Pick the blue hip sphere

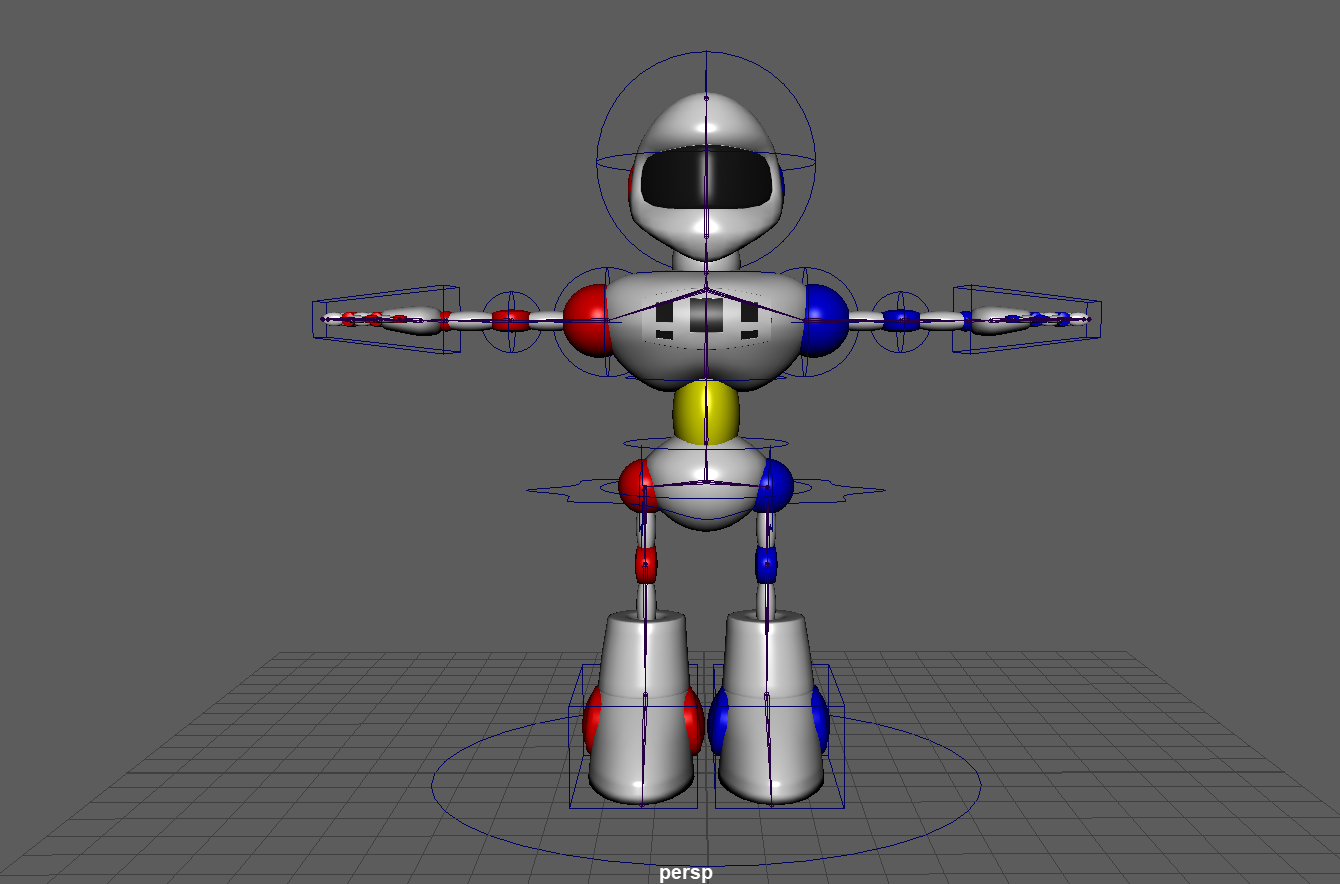point(776,485)
